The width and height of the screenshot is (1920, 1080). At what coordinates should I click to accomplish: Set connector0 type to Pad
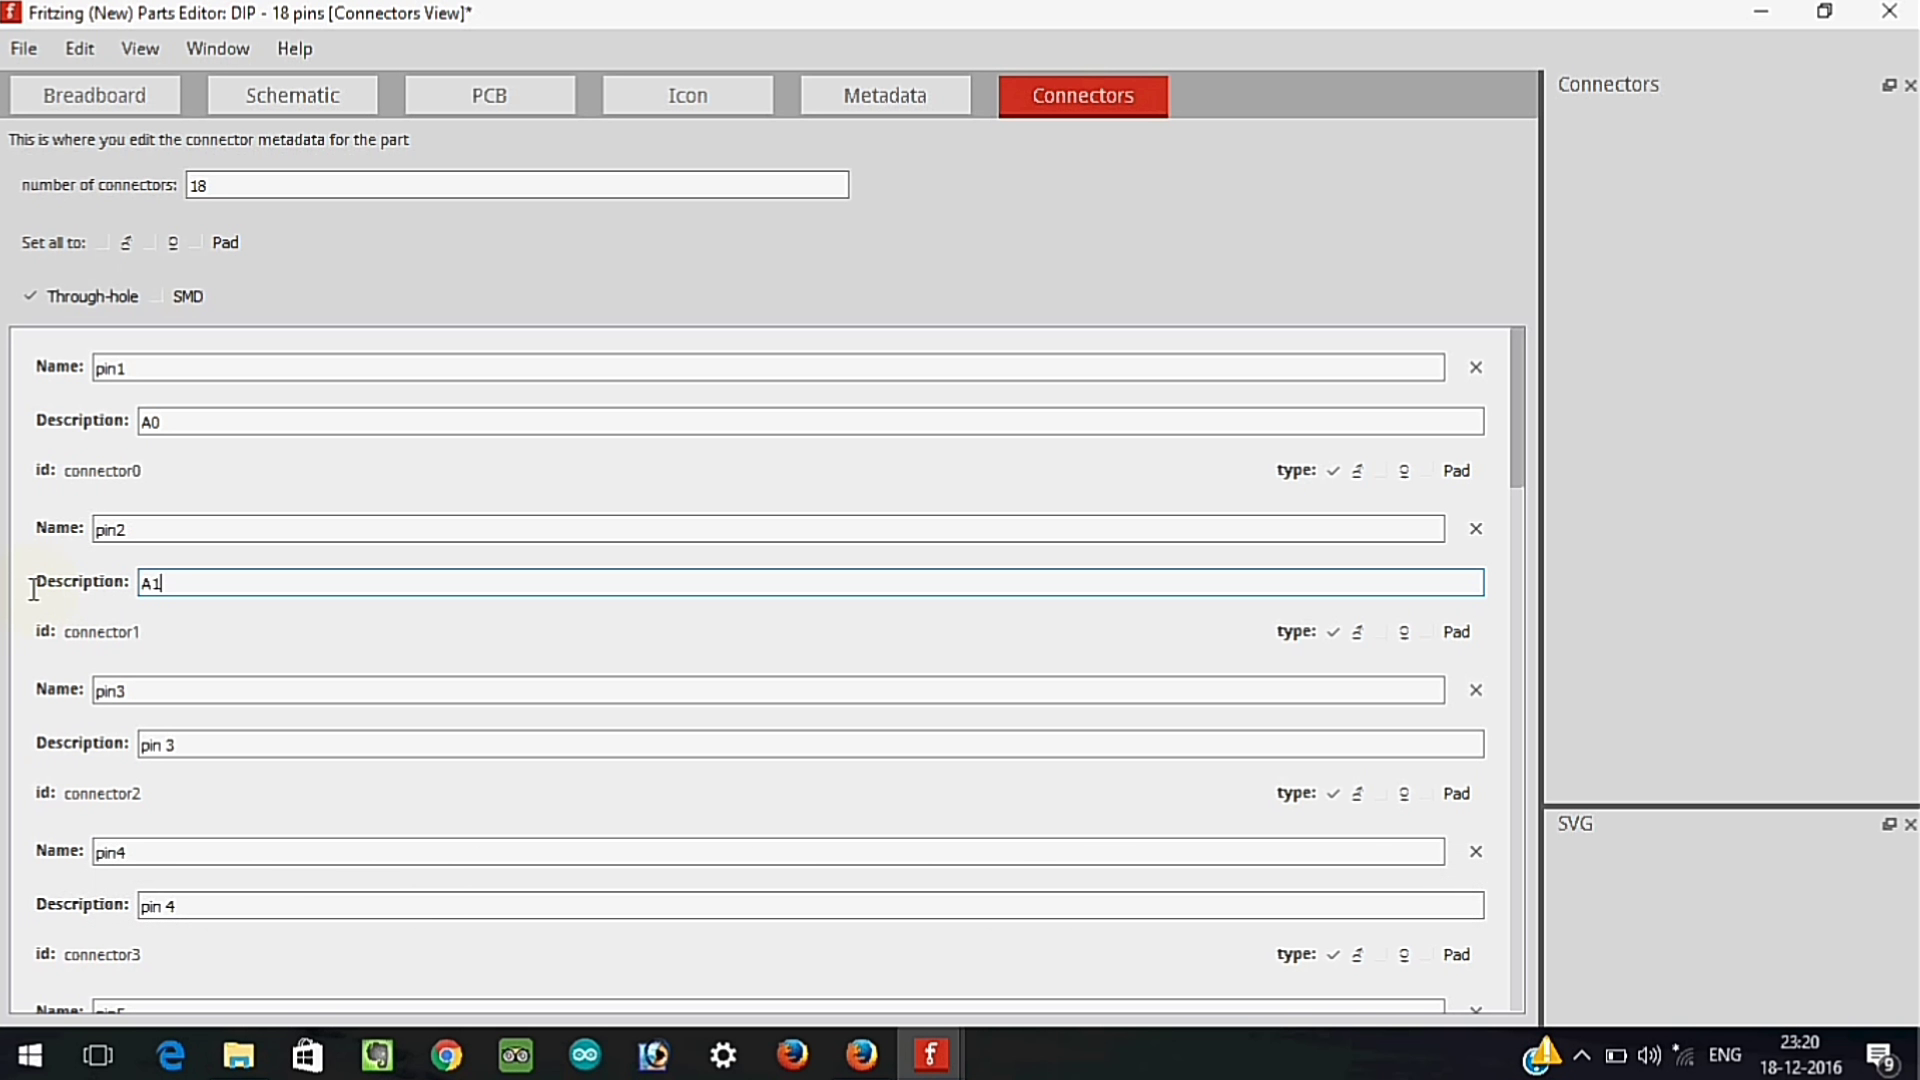tap(1447, 471)
